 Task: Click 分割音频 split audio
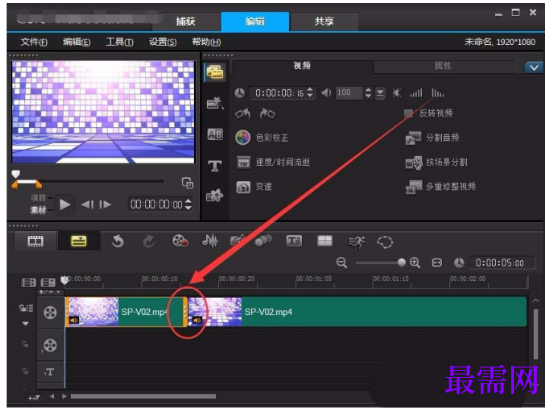[x=432, y=138]
